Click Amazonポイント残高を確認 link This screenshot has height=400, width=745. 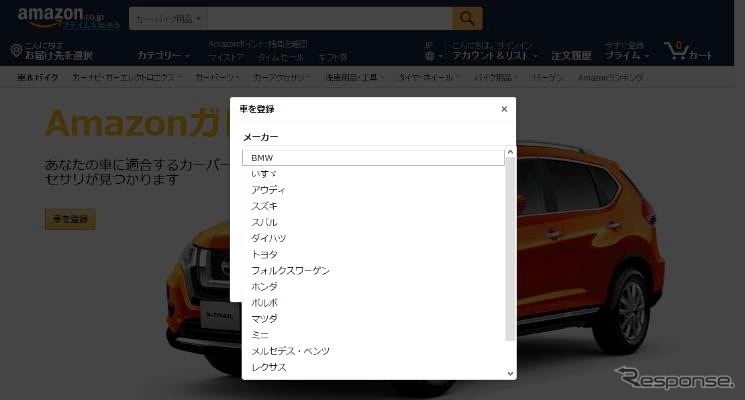click(258, 44)
